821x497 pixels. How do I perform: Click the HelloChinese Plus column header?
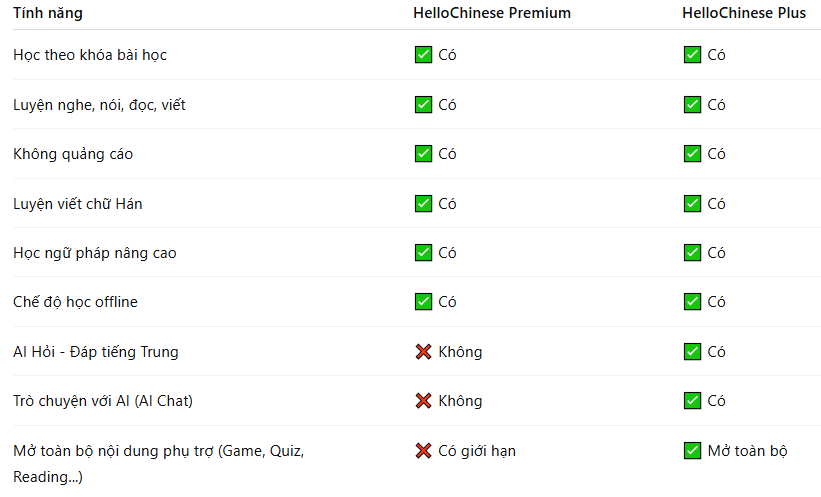tap(745, 13)
